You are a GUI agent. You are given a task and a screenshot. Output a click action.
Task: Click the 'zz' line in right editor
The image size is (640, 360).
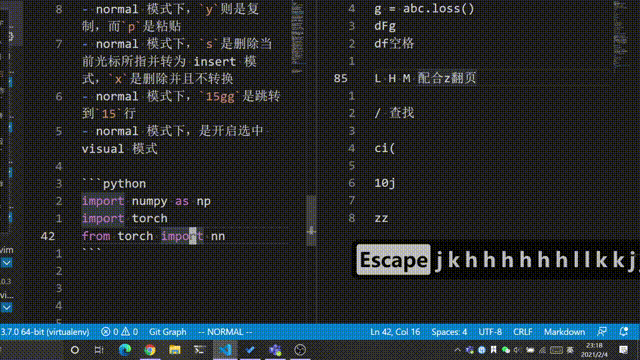[381, 218]
